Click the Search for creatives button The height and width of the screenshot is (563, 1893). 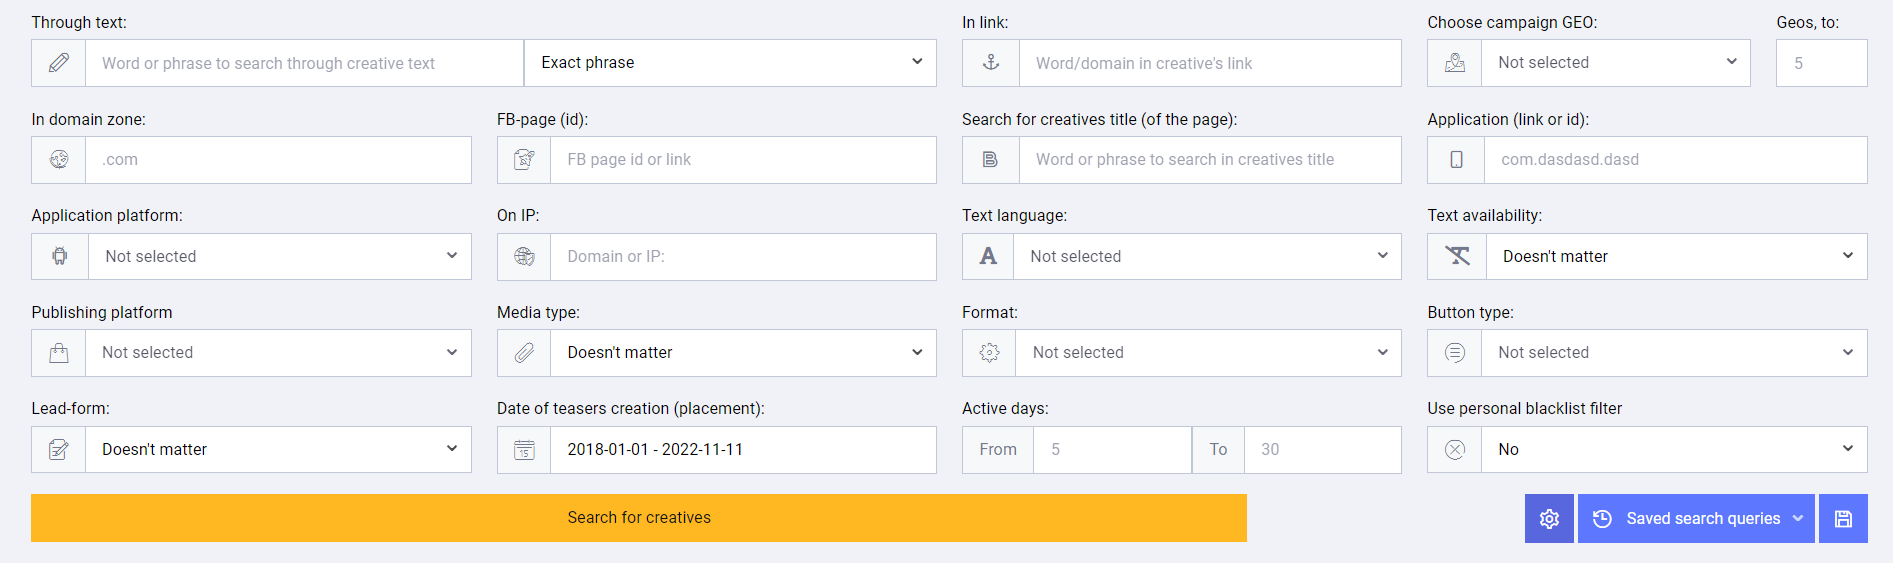point(639,518)
